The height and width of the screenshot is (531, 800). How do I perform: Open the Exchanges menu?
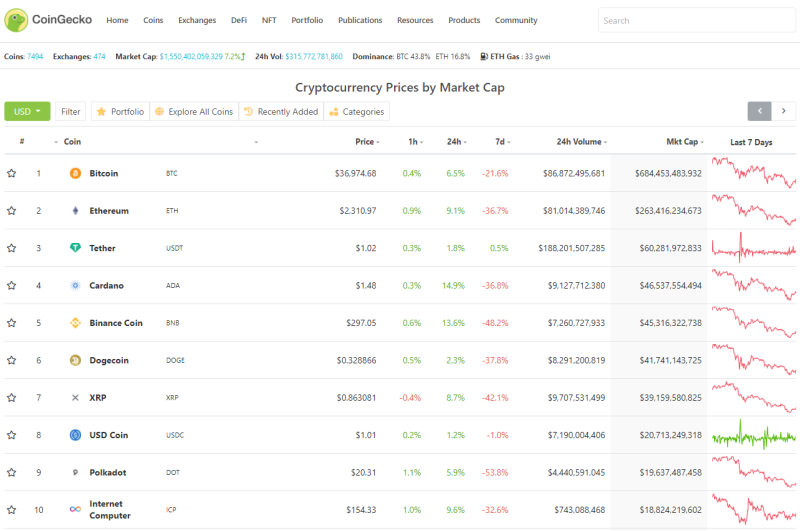(197, 20)
